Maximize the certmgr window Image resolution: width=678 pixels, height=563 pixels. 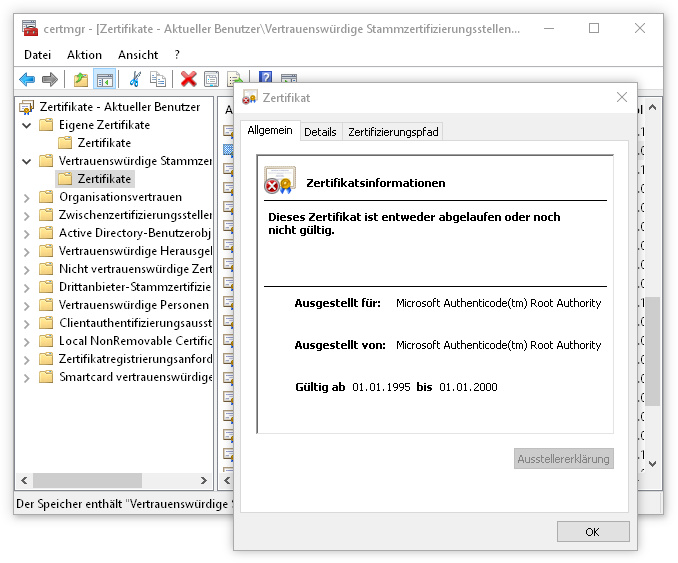594,29
